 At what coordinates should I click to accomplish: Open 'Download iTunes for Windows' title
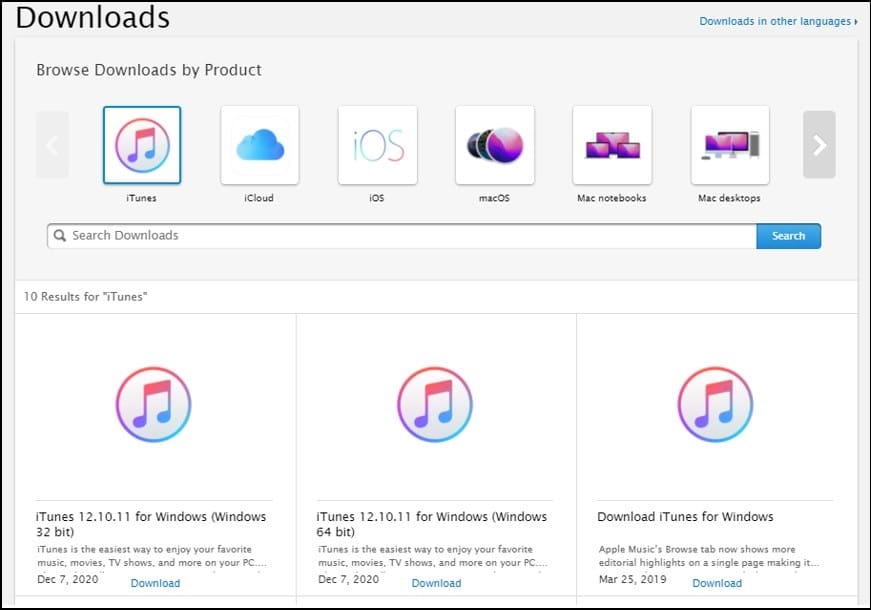coord(685,517)
